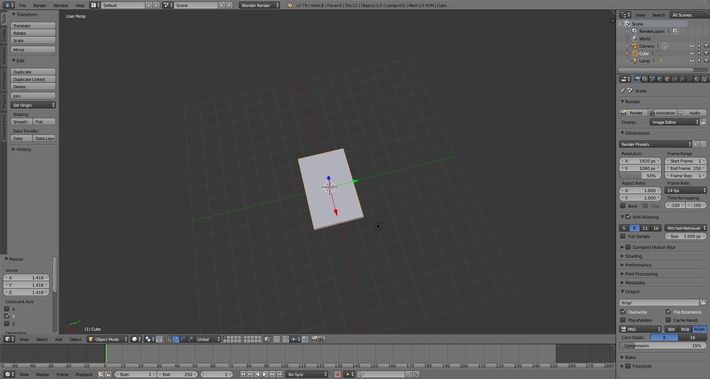Open the Render menu in top bar
The image size is (710, 379).
coord(39,5)
